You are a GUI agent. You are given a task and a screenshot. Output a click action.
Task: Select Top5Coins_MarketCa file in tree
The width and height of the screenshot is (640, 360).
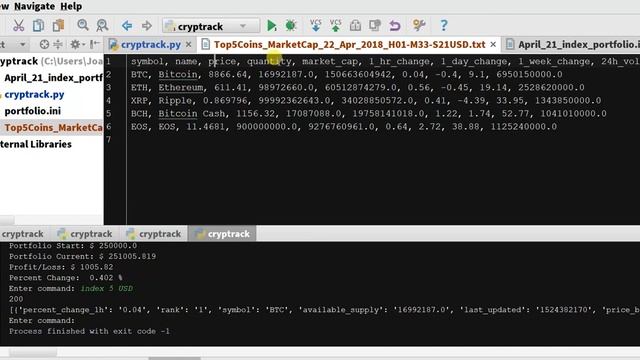pyautogui.click(x=53, y=128)
